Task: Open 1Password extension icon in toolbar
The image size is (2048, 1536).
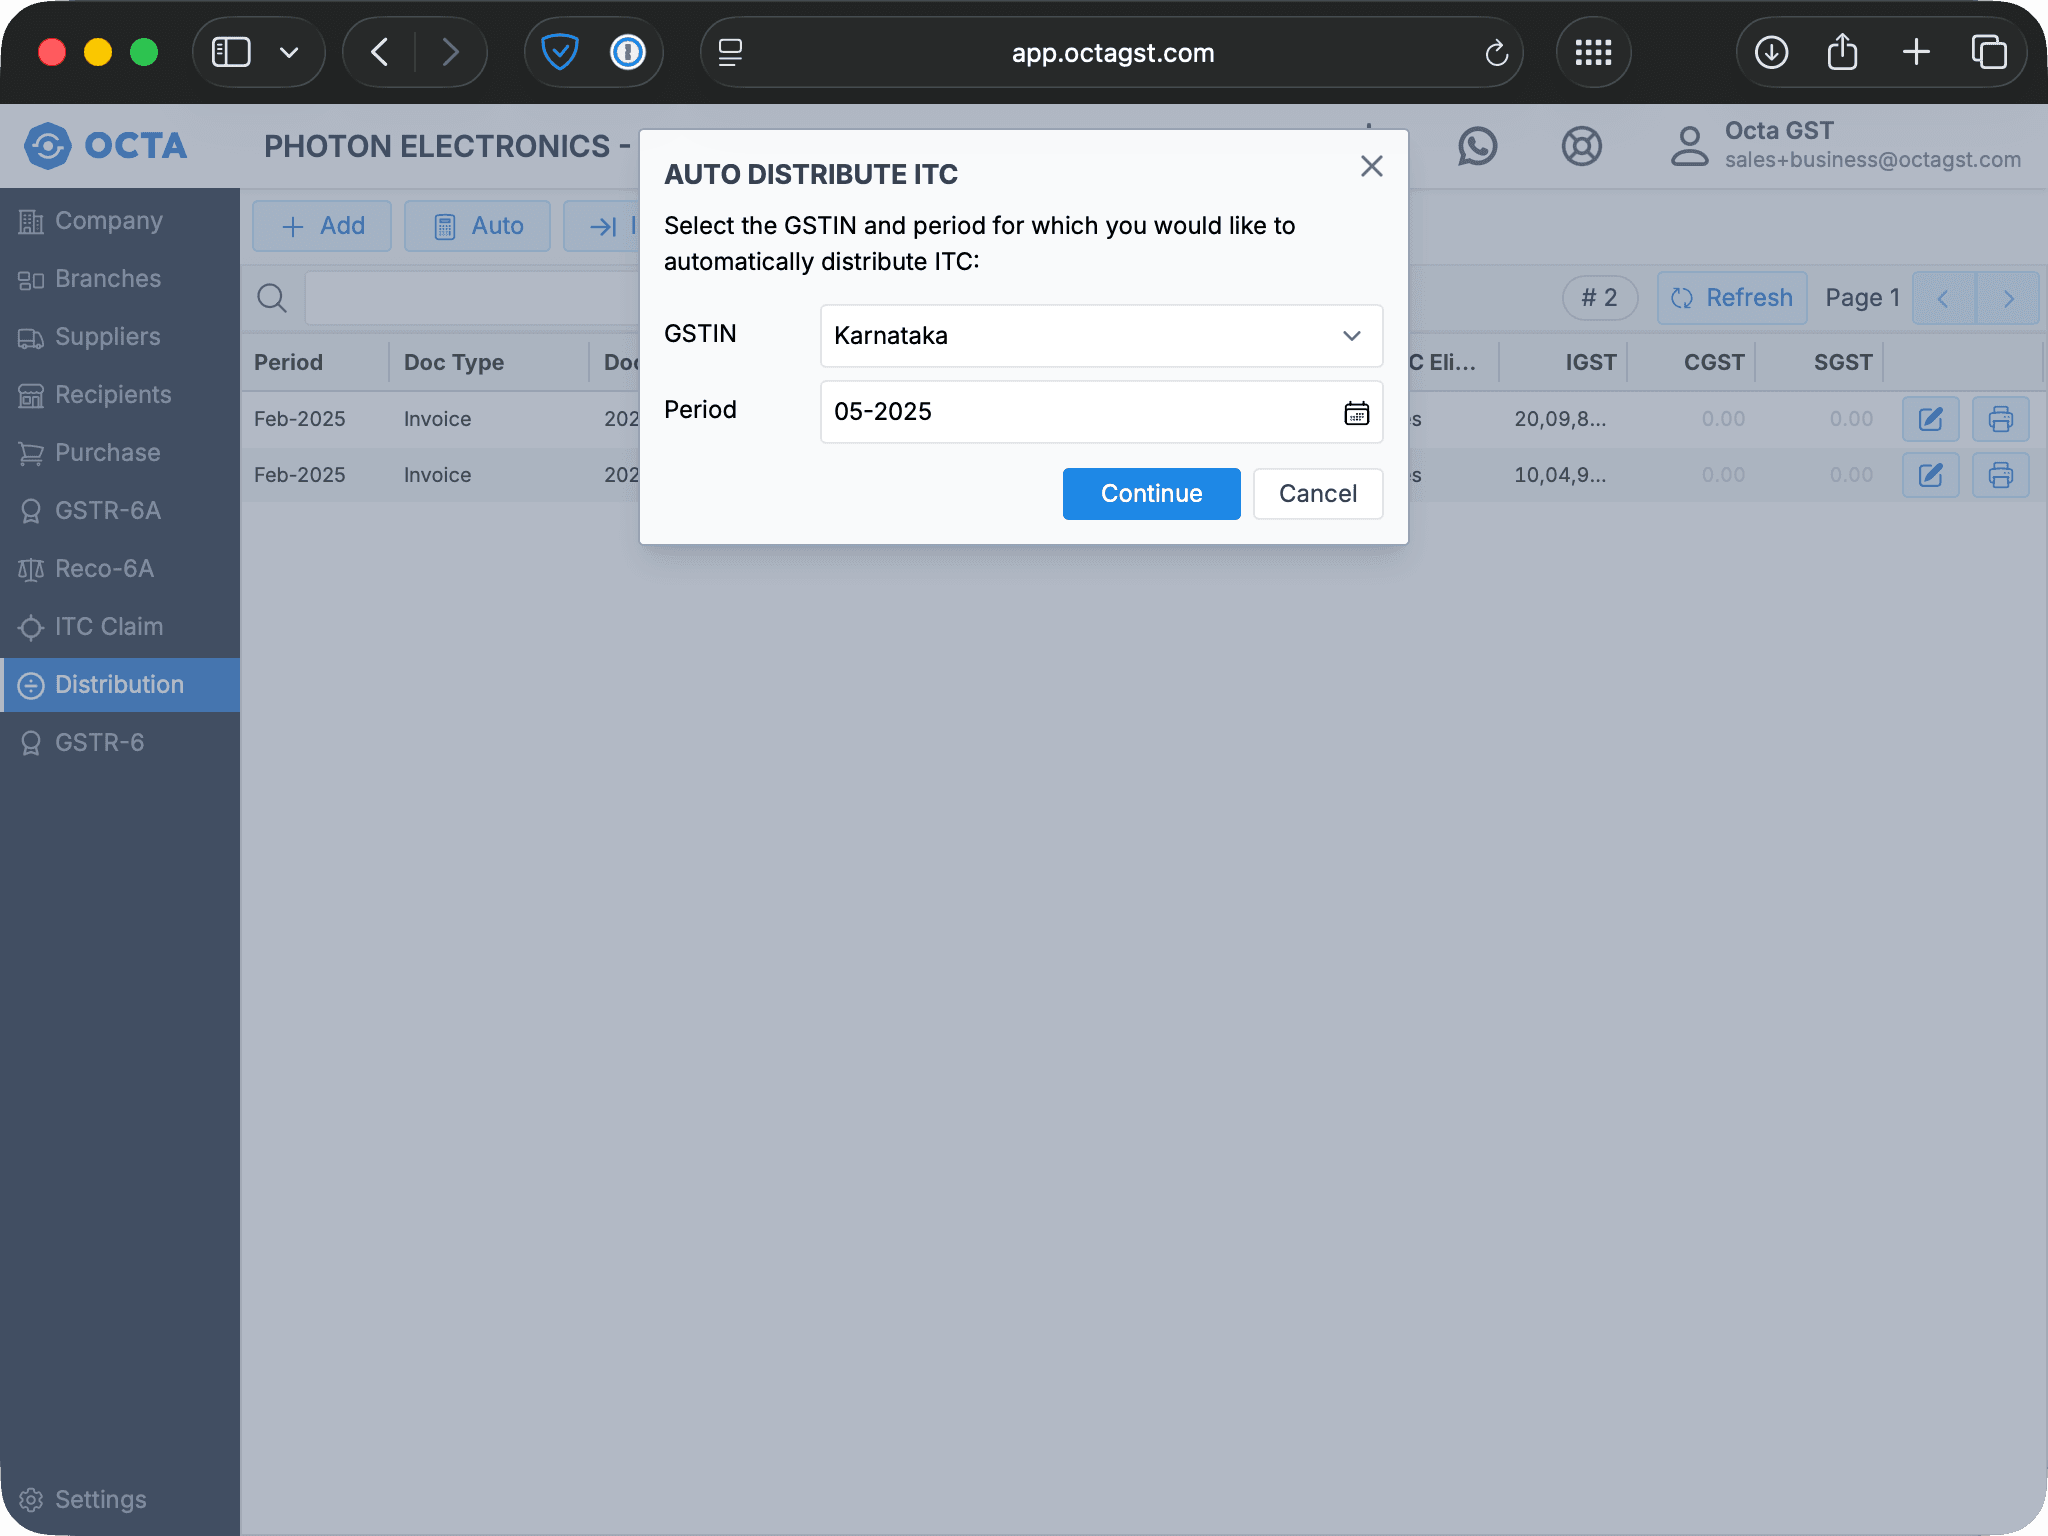Action: click(628, 52)
